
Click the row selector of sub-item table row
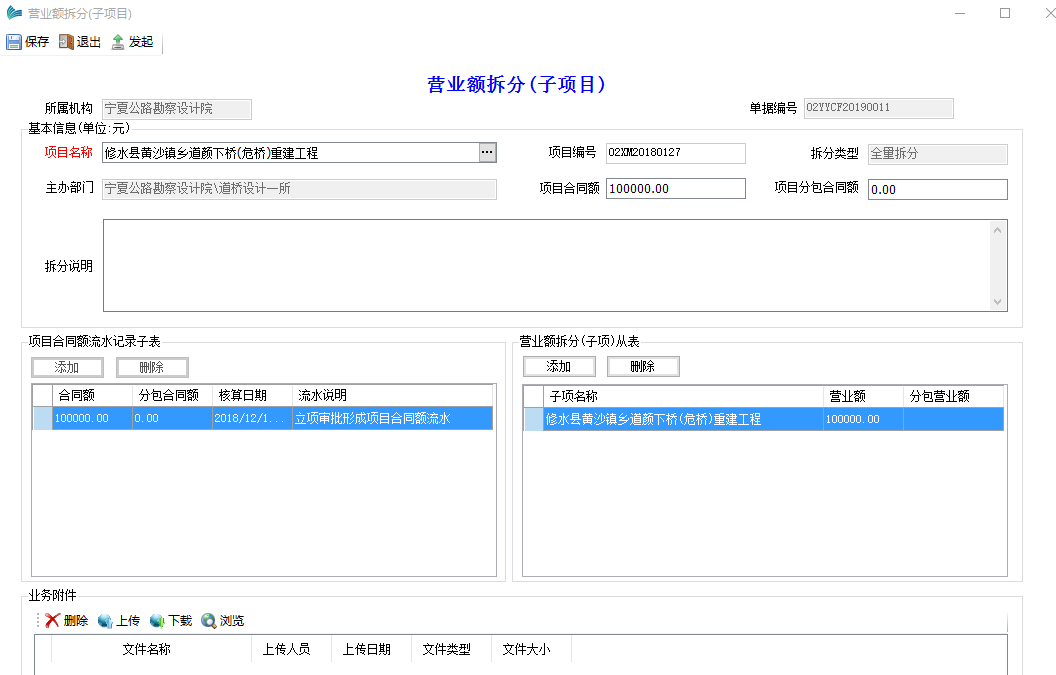(534, 419)
